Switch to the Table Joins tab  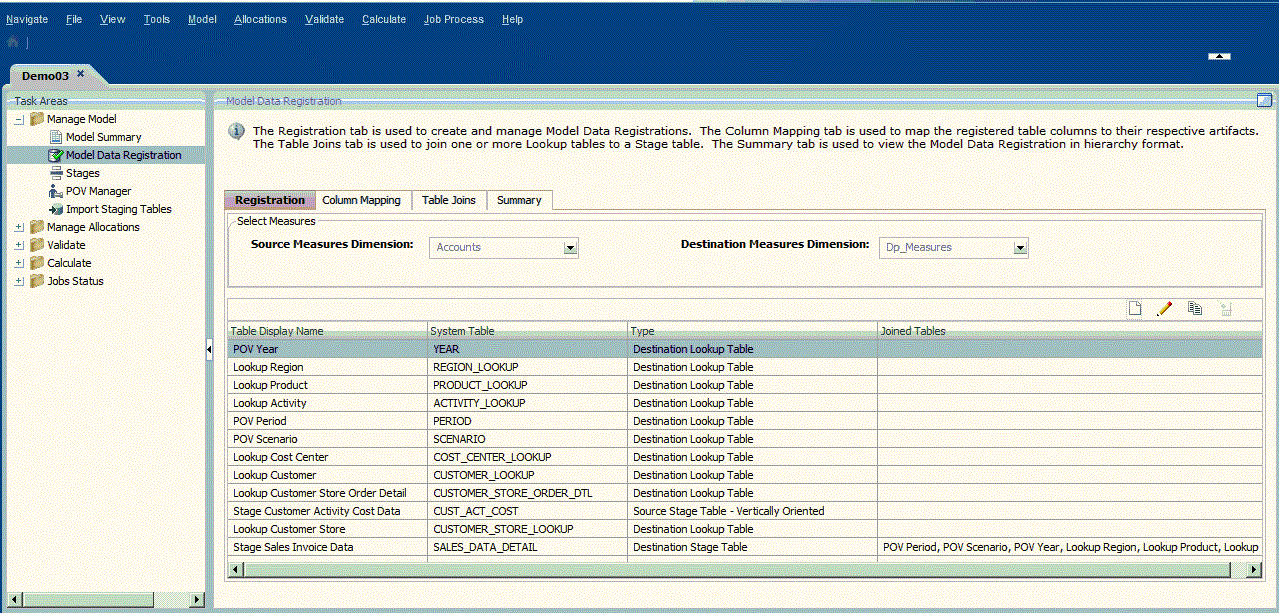(x=449, y=200)
